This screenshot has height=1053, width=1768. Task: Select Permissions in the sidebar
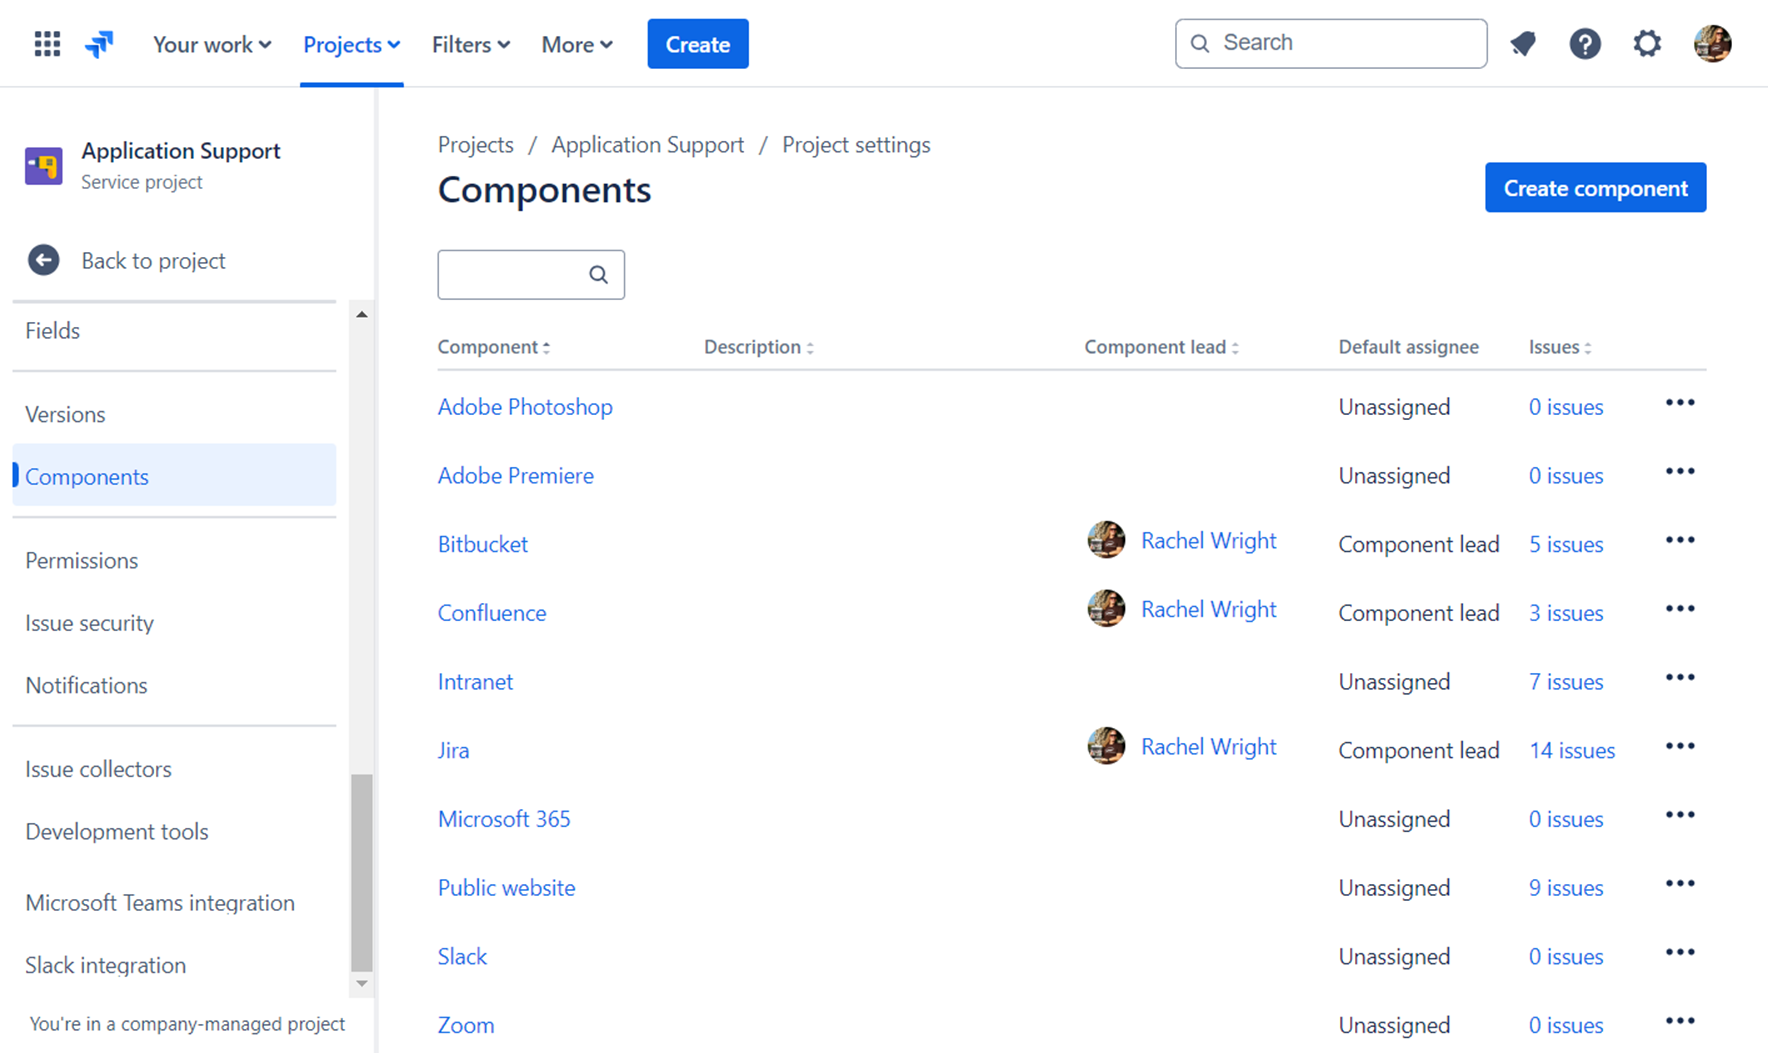tap(81, 561)
